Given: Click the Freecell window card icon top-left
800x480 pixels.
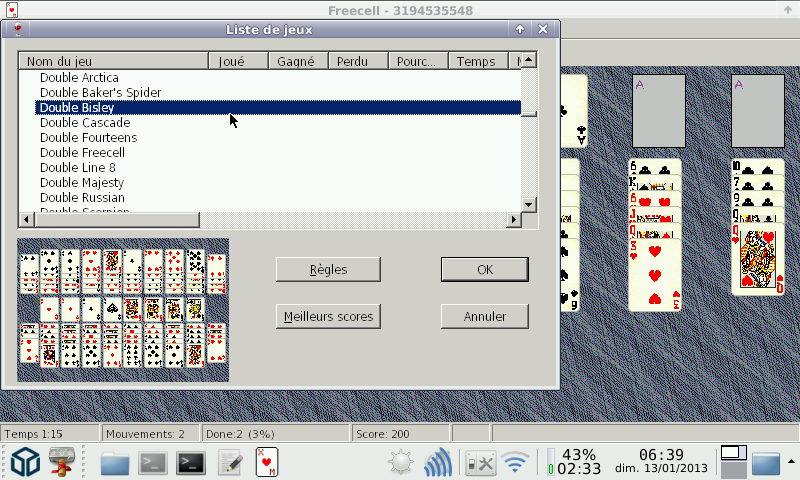Looking at the screenshot, I should coord(11,10).
